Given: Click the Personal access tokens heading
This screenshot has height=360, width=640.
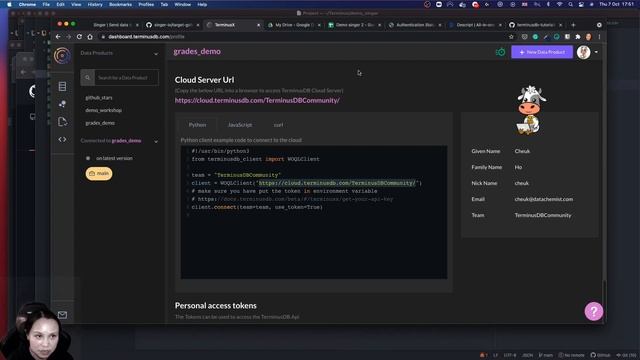Looking at the screenshot, I should pos(216,305).
